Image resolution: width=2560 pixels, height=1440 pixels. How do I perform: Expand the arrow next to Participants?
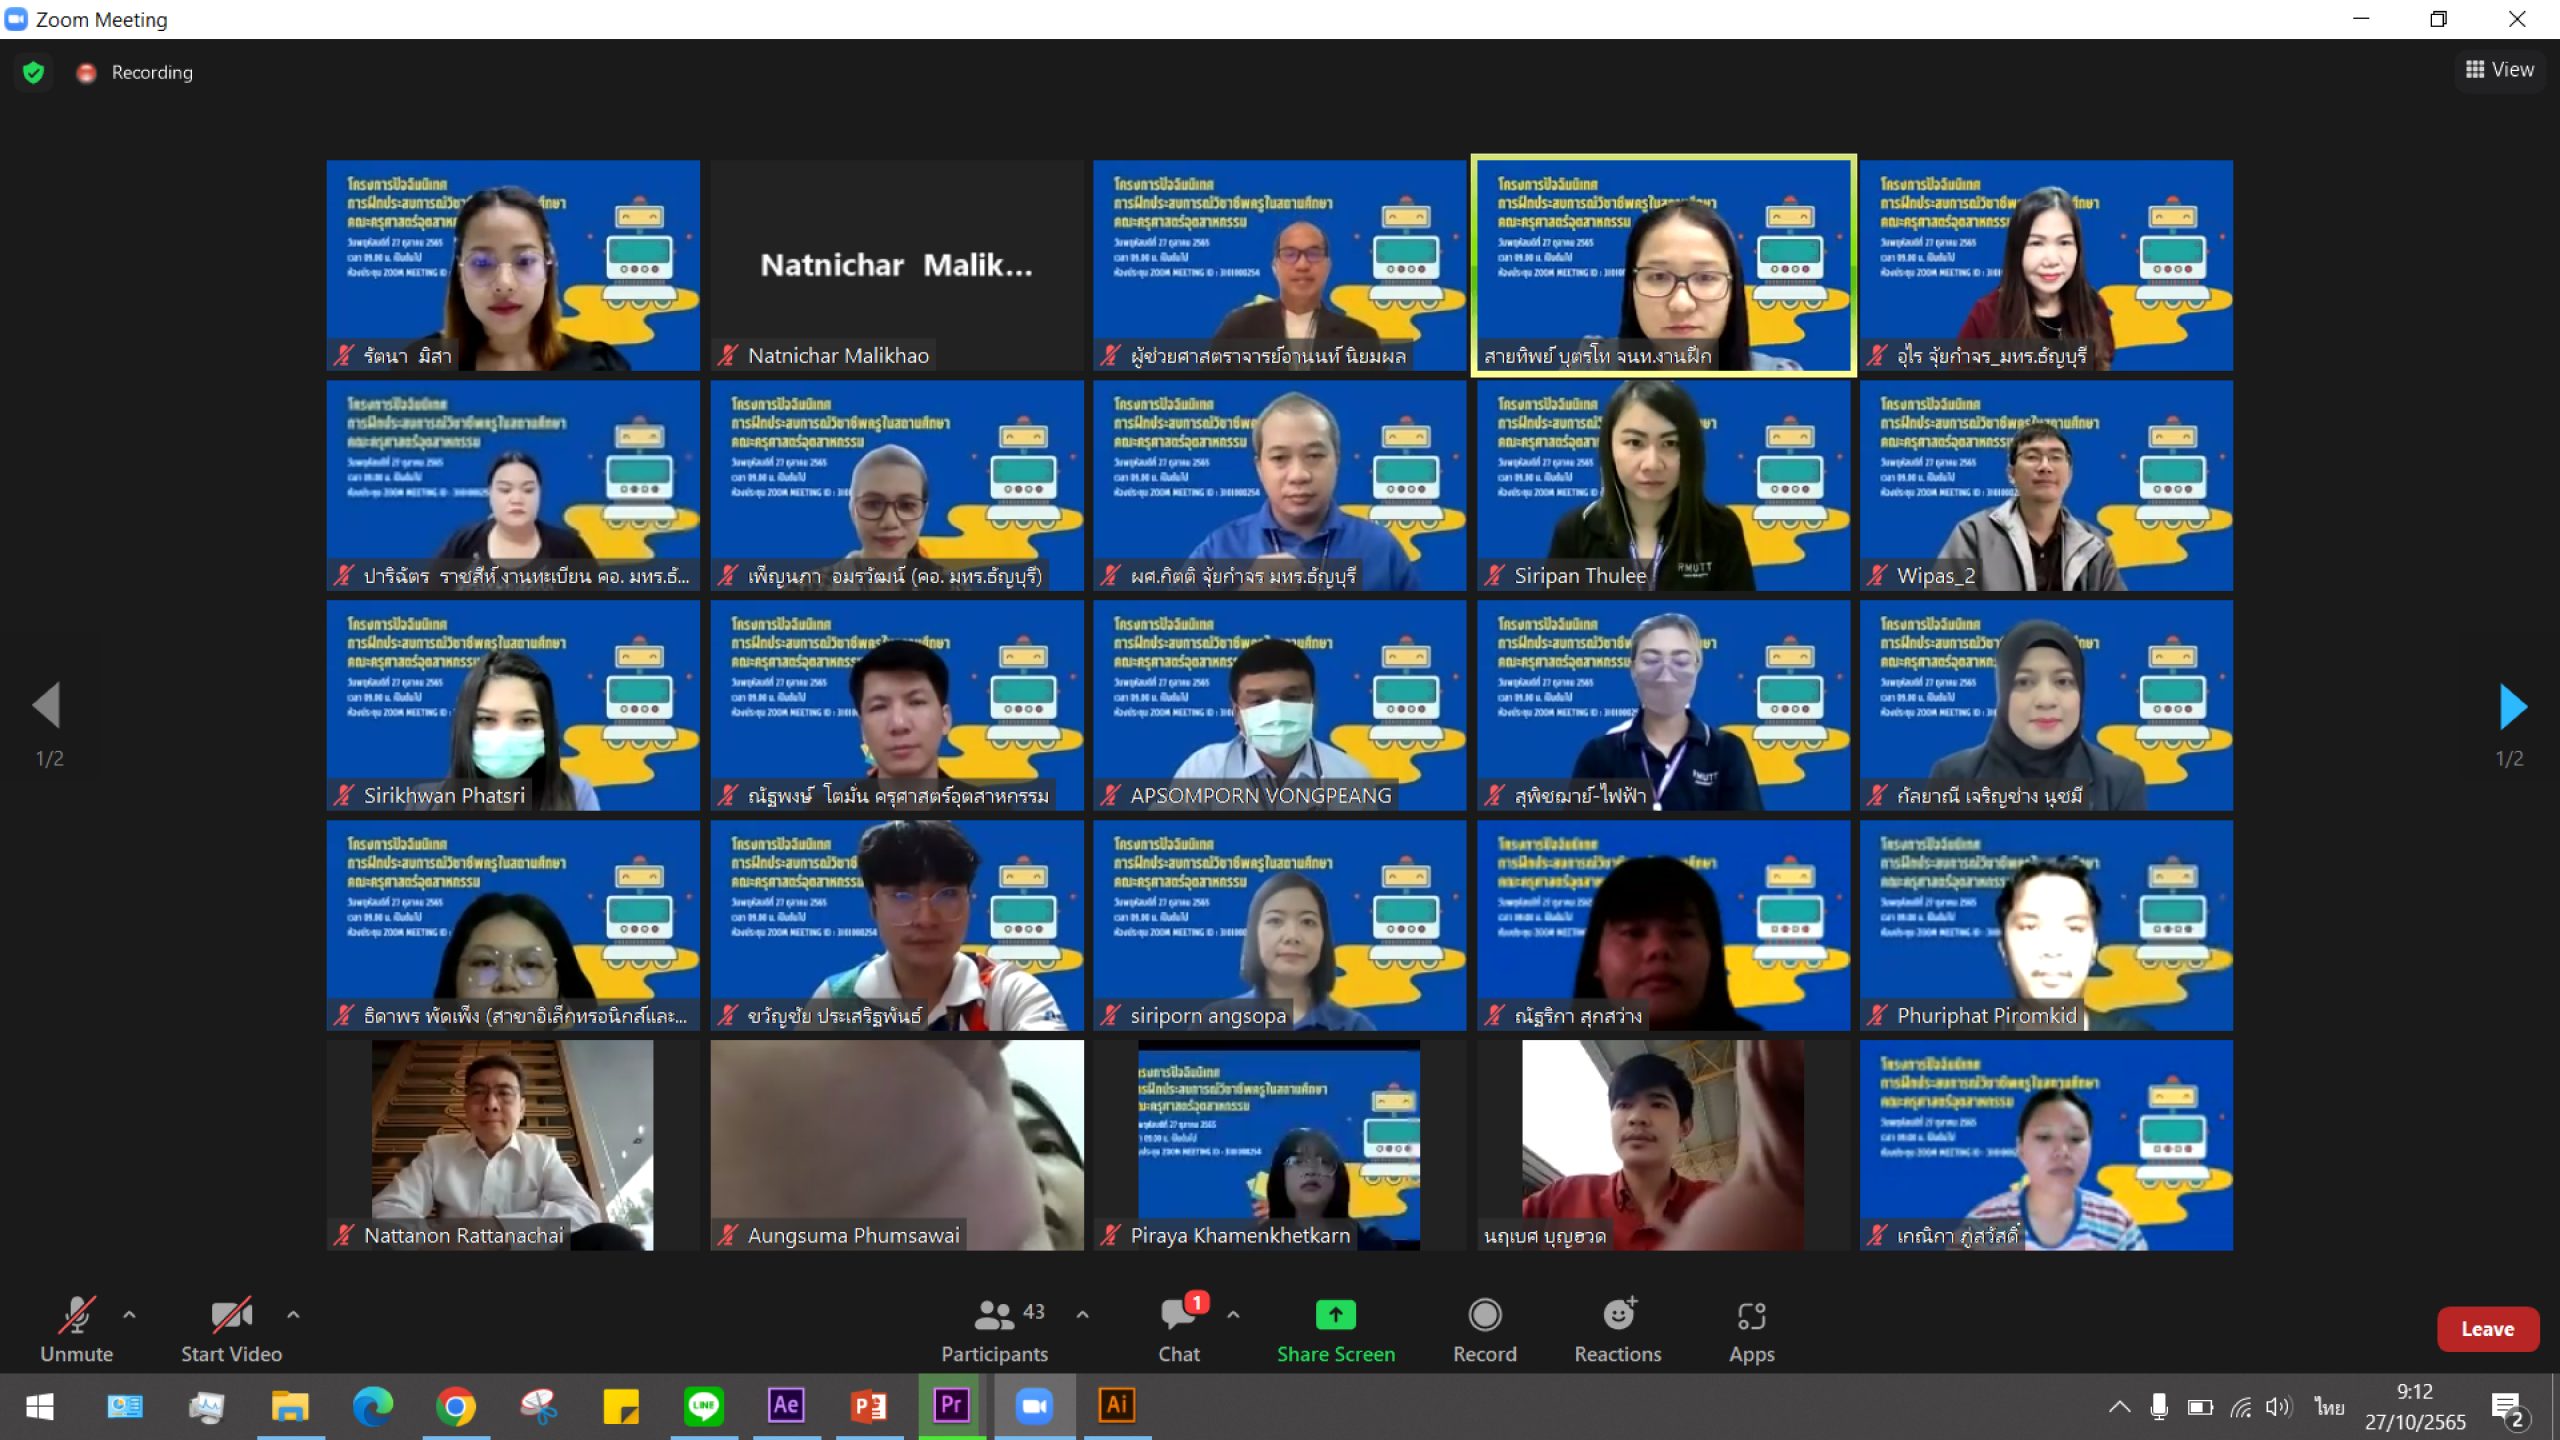1082,1315
